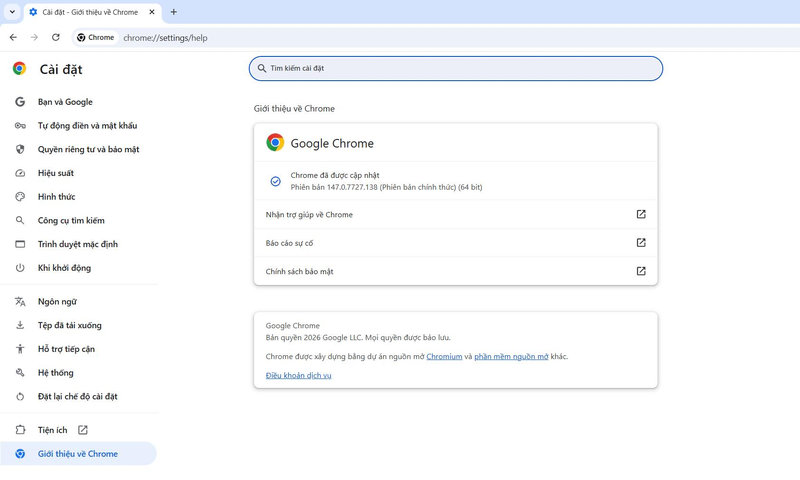
Task: Click the translate icon for Ngôn ngữ
Action: point(20,302)
